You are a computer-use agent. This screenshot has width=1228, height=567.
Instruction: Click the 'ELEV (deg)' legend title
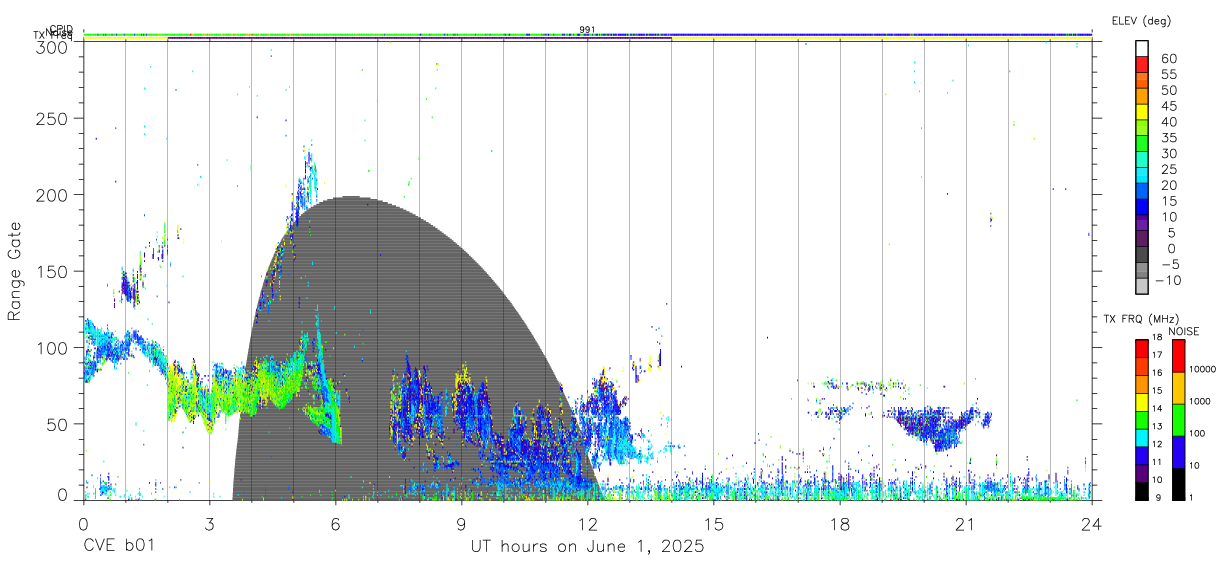pos(1141,21)
